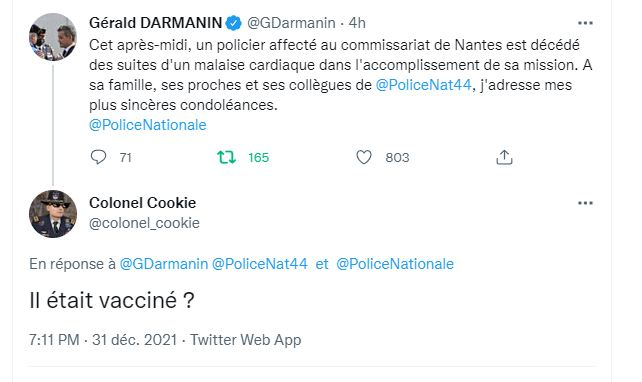The width and height of the screenshot is (642, 382).
Task: Open Gérald Darmanin's profile picture
Action: point(53,37)
